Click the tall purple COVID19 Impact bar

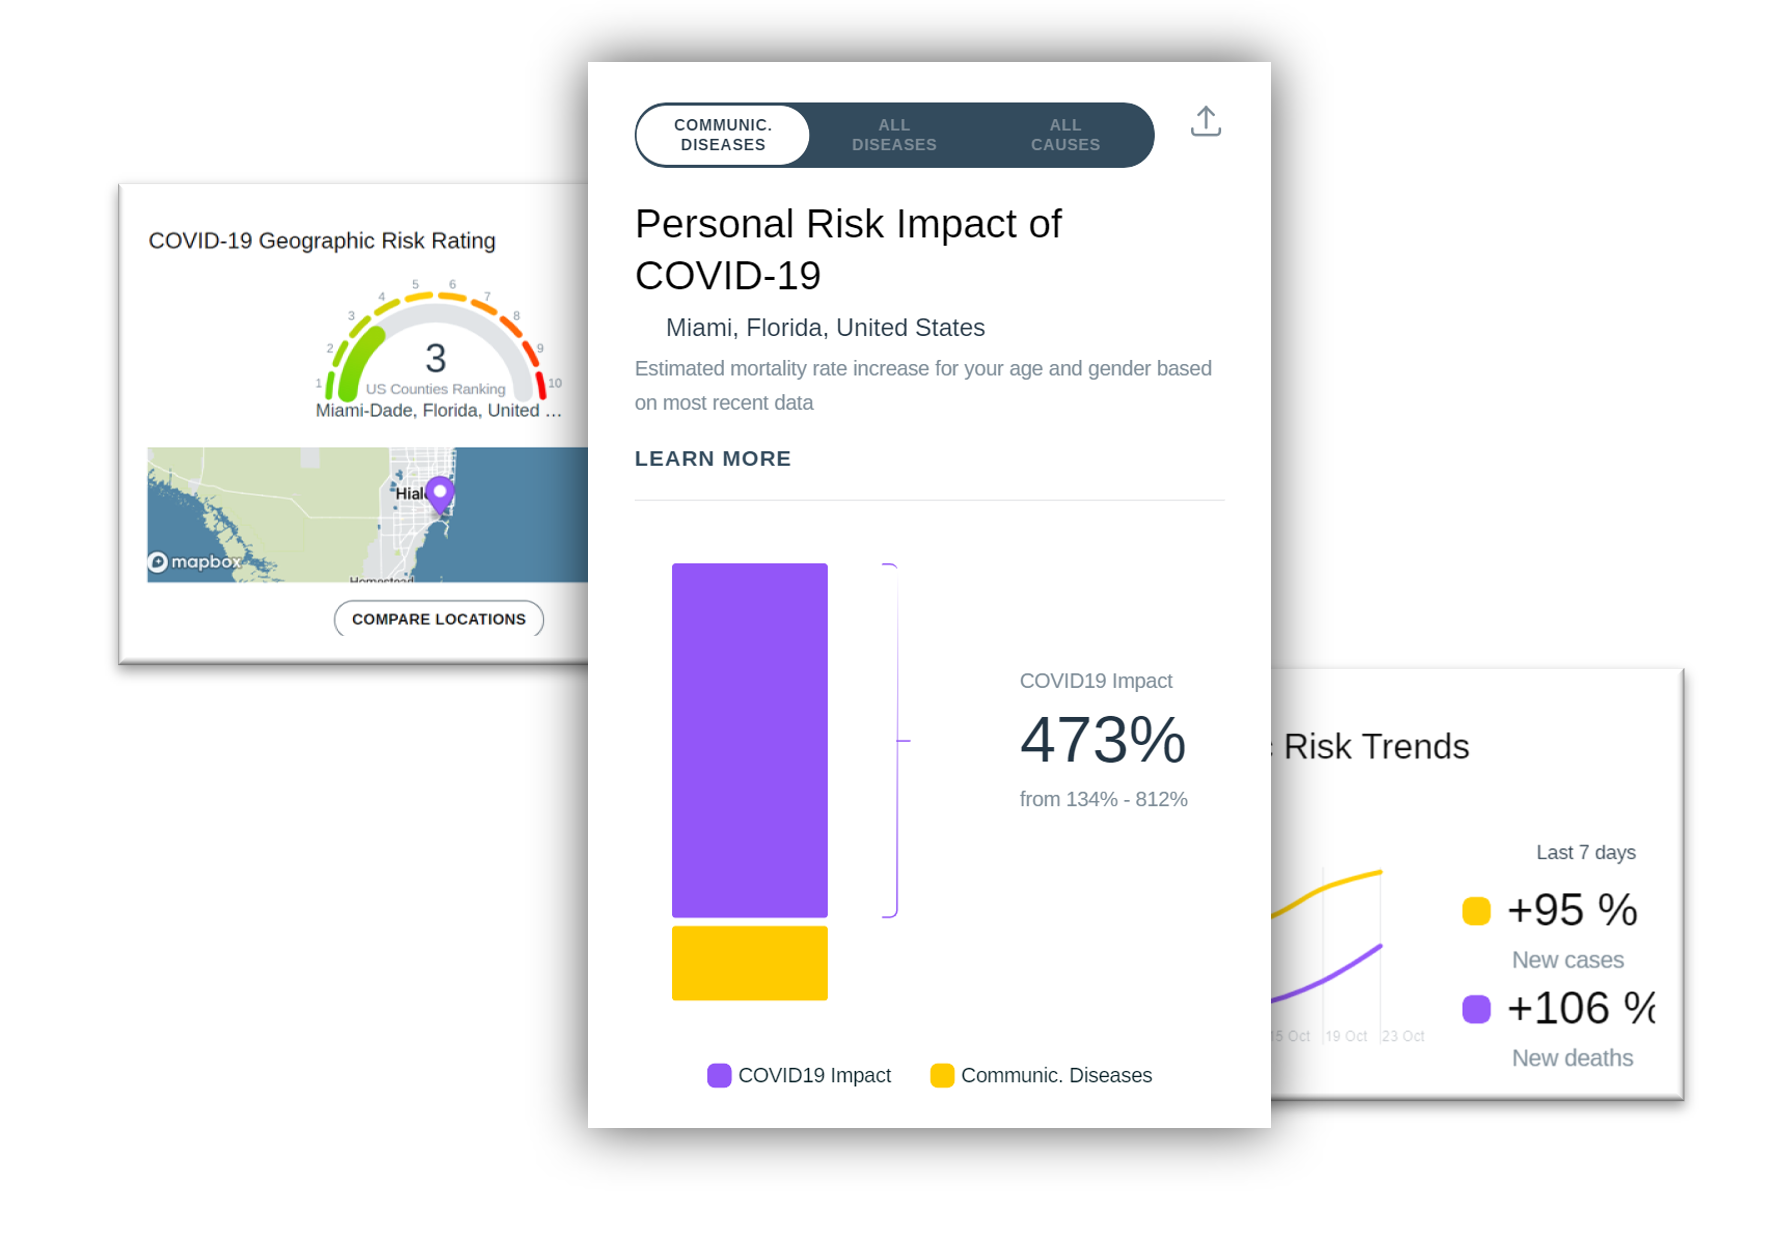(749, 740)
